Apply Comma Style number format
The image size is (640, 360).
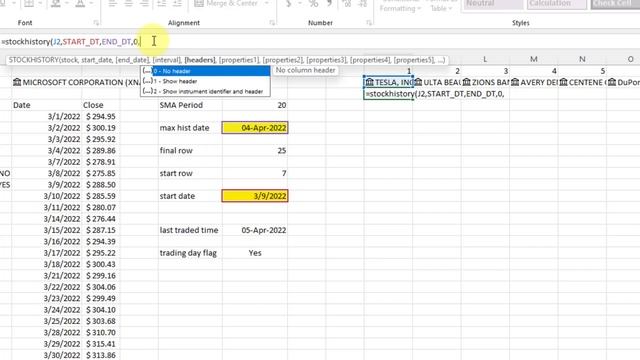coord(330,4)
